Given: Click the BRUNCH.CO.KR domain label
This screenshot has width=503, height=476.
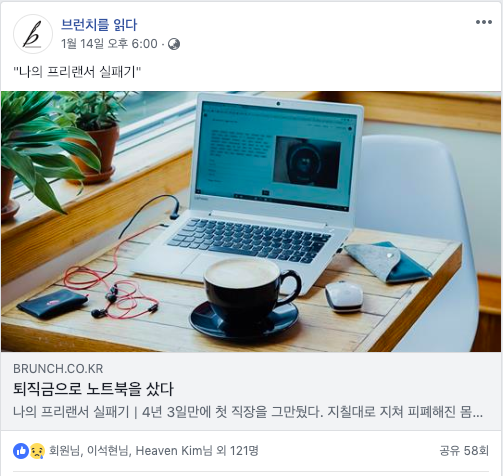Looking at the screenshot, I should coord(58,369).
